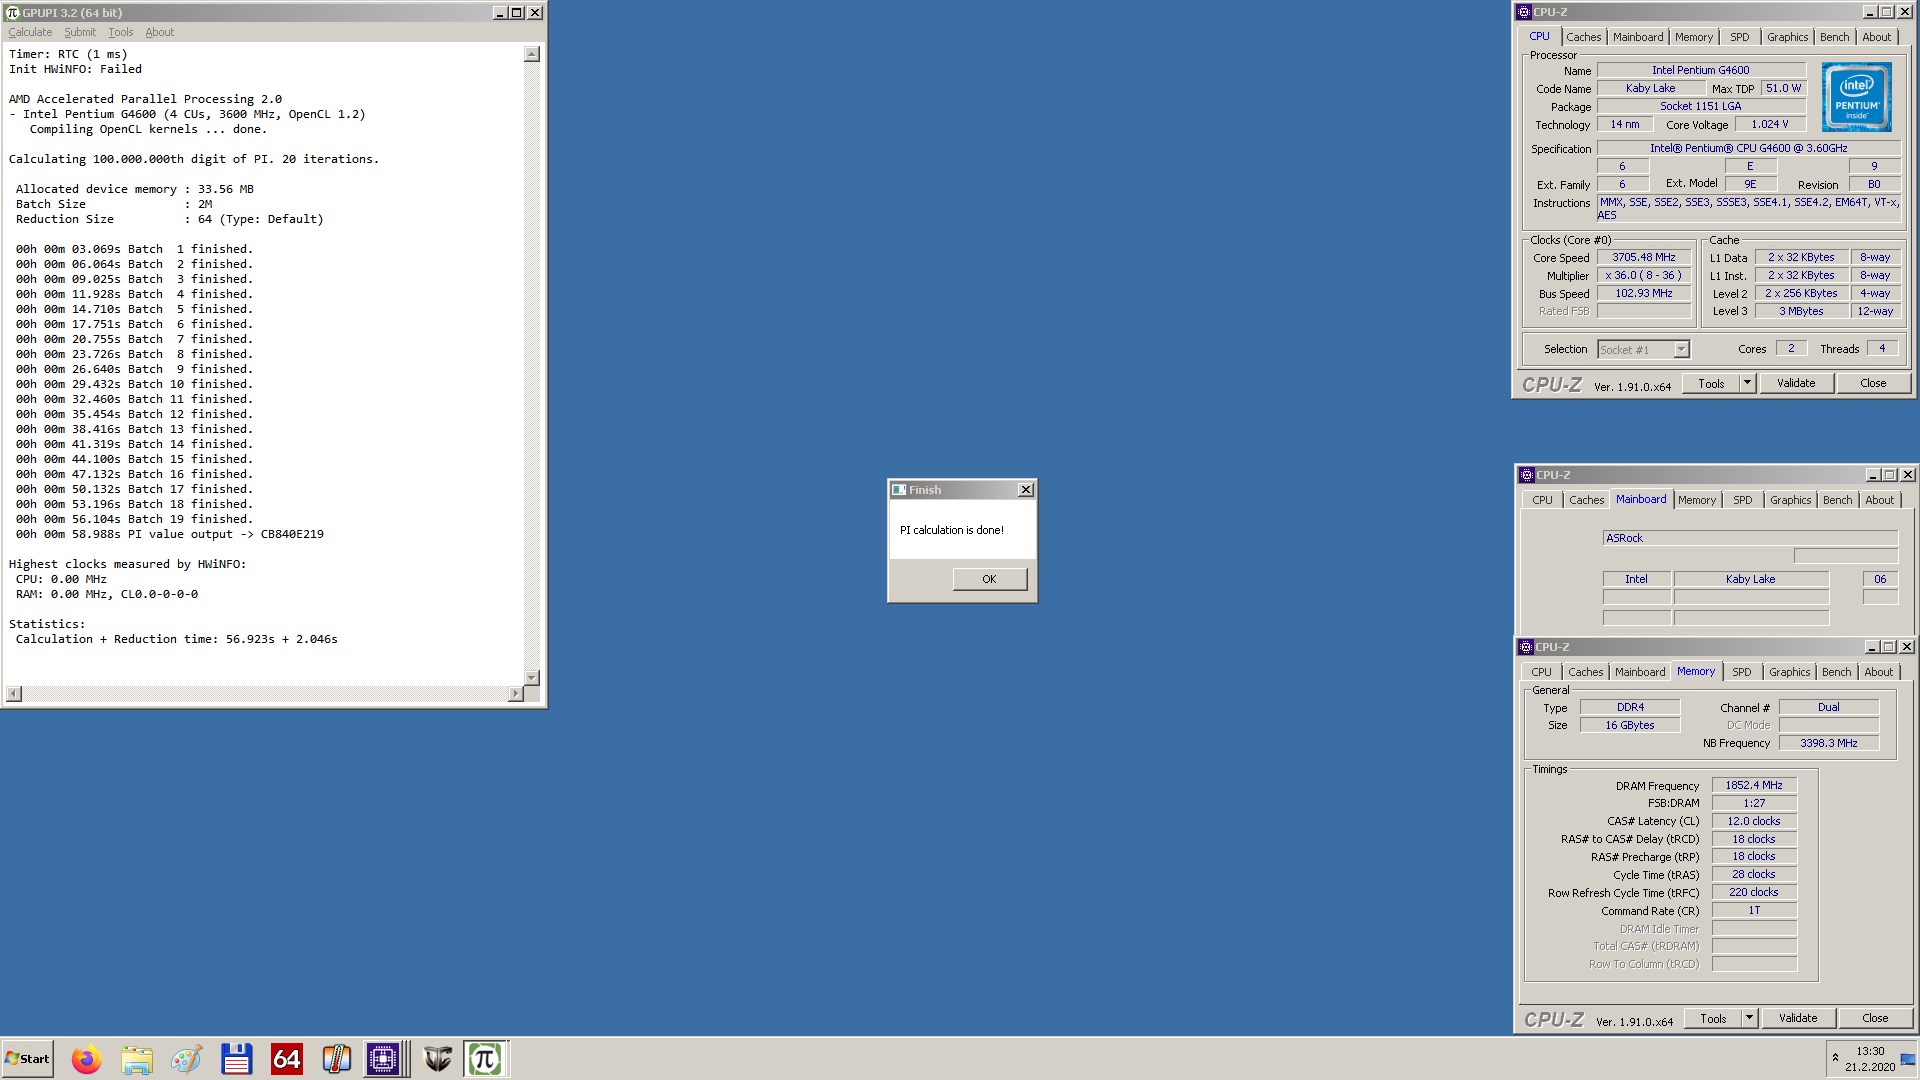The image size is (1920, 1080).
Task: Click Close button in top CPU-Z window
Action: [x=1873, y=383]
